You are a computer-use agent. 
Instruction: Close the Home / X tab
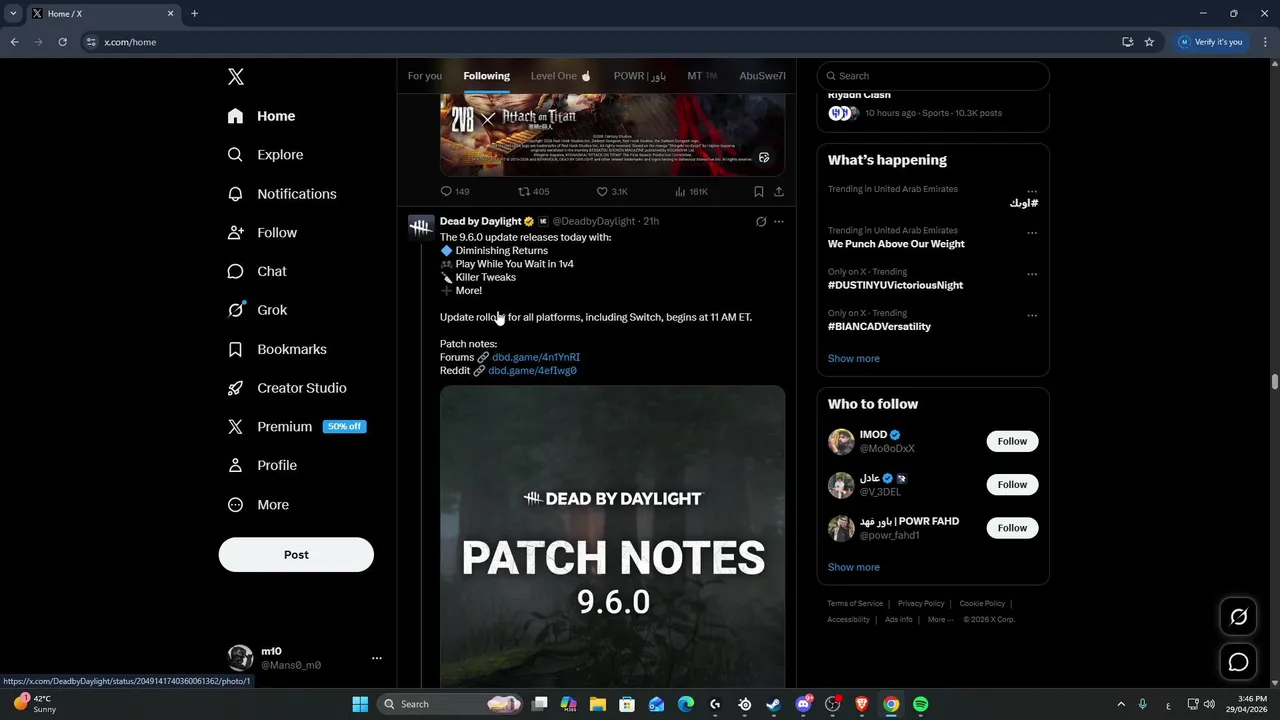170,14
